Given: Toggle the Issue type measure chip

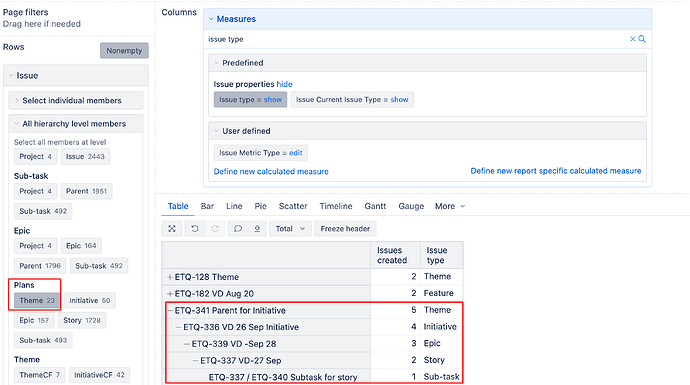Looking at the screenshot, I should pos(250,99).
